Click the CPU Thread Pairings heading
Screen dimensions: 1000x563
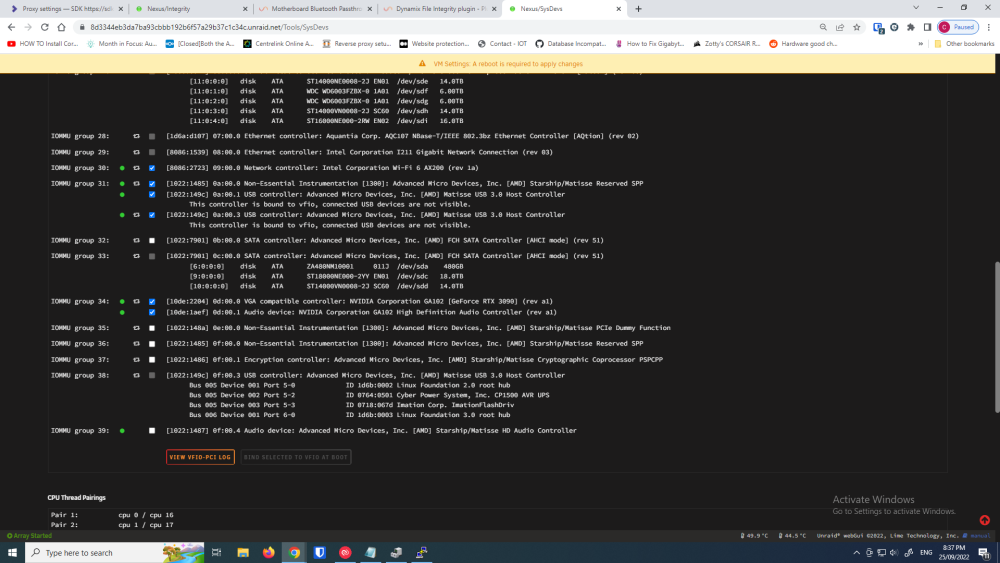(77, 497)
